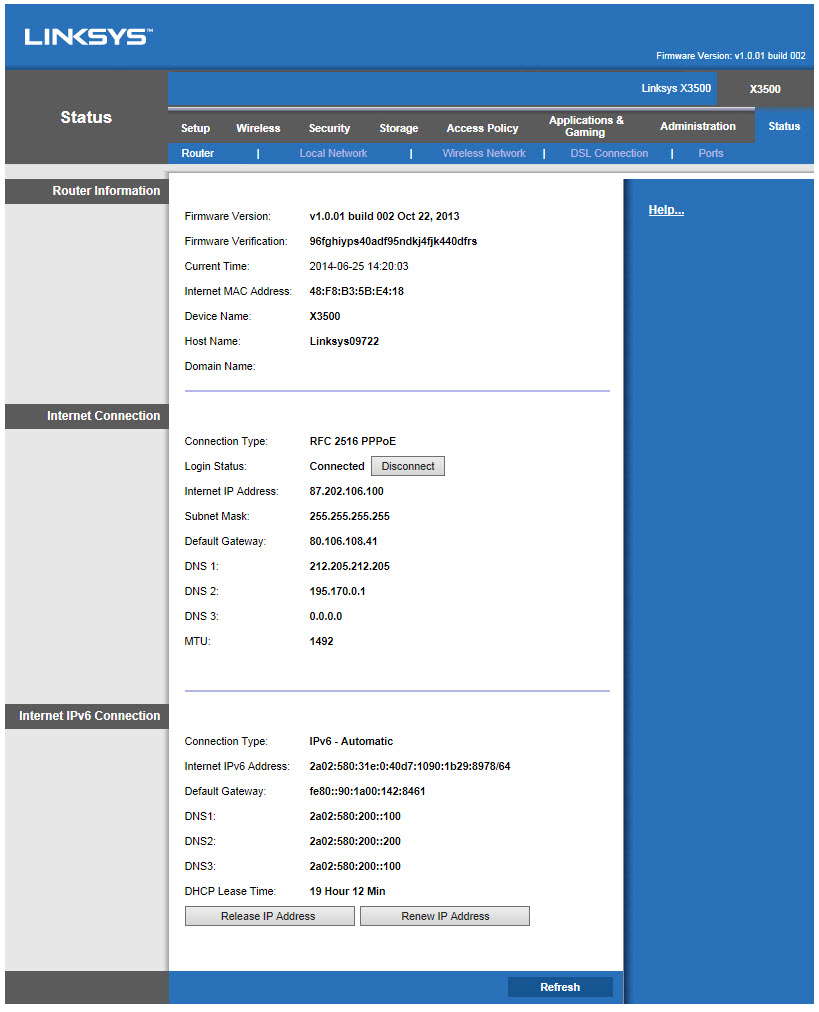Click the Linksys logo
The height and width of the screenshot is (1012, 819).
[x=88, y=37]
